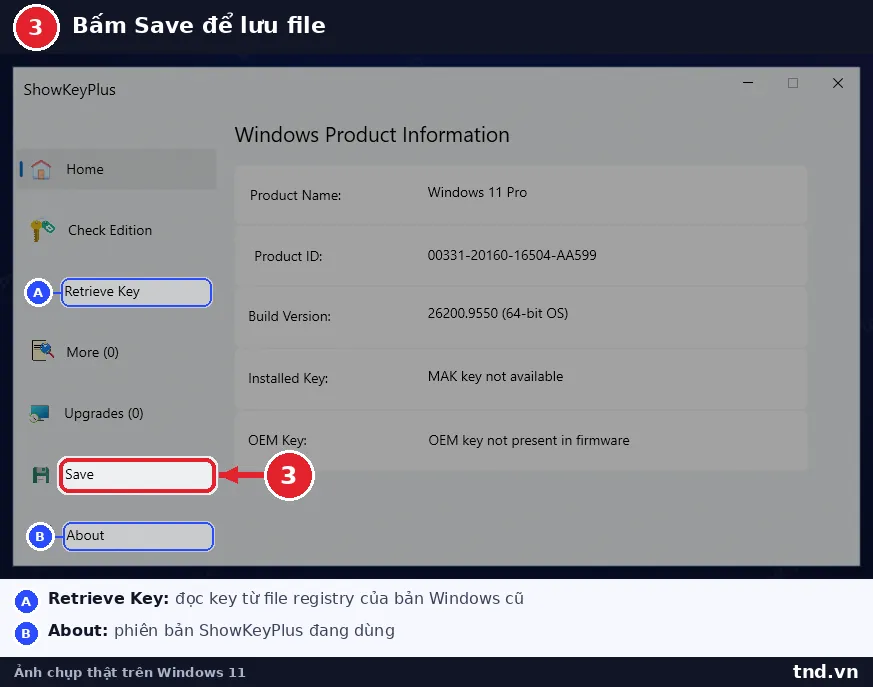Click build version 26200.9550 (64-bit OS)
873x687 pixels.
click(x=498, y=313)
